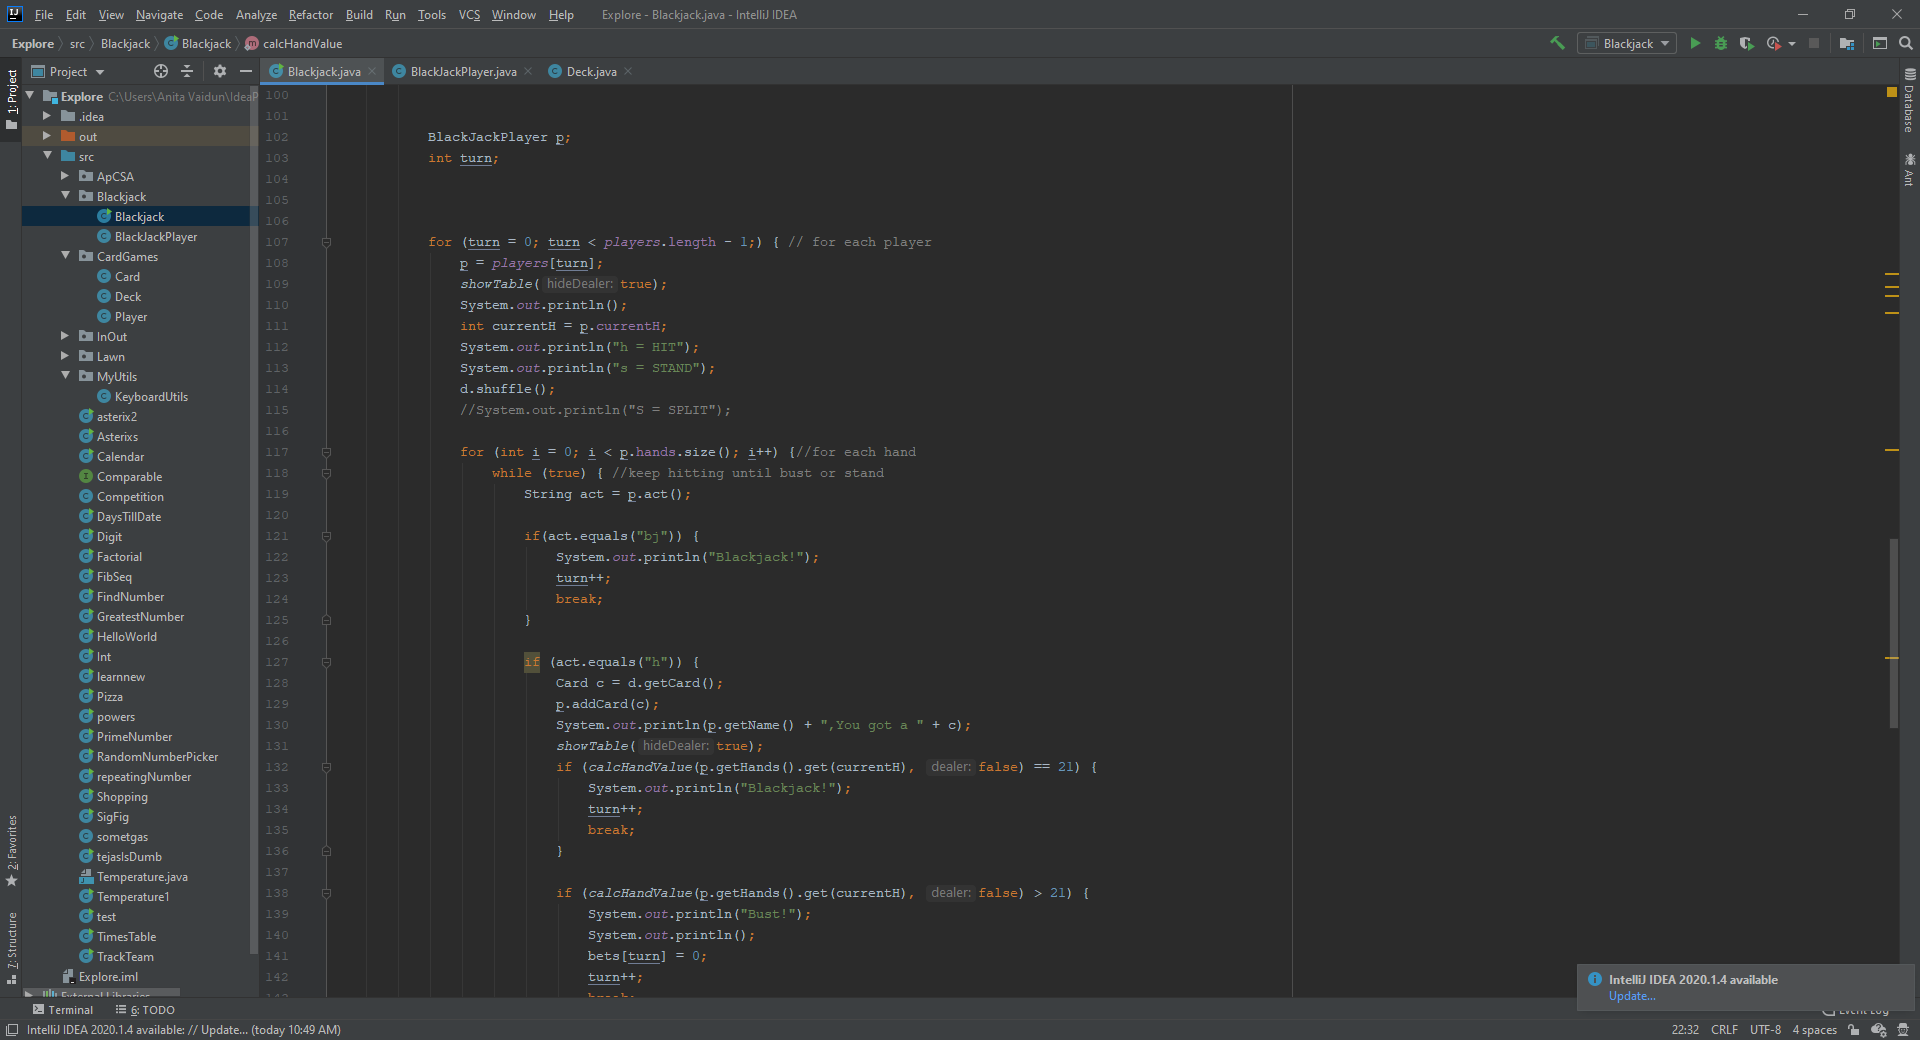This screenshot has width=1920, height=1040.
Task: Start debugging with the green bug icon
Action: pyautogui.click(x=1721, y=43)
